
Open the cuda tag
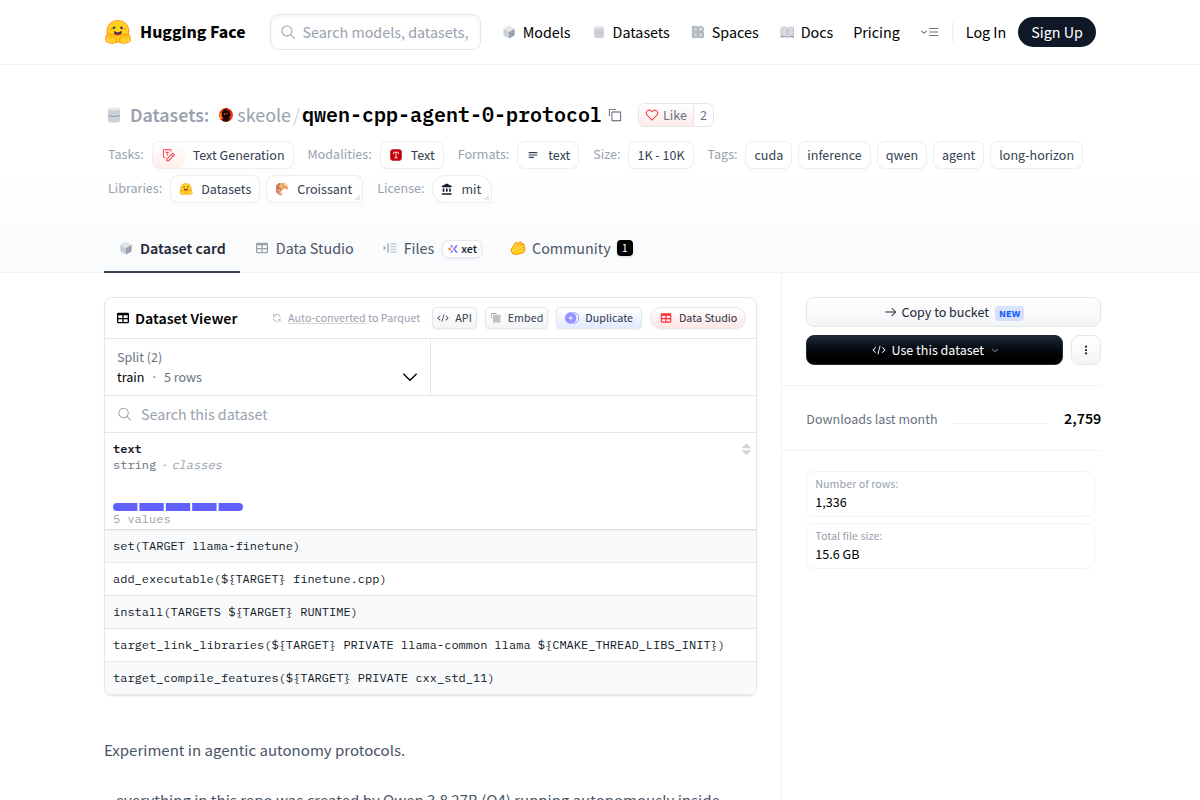(x=768, y=155)
